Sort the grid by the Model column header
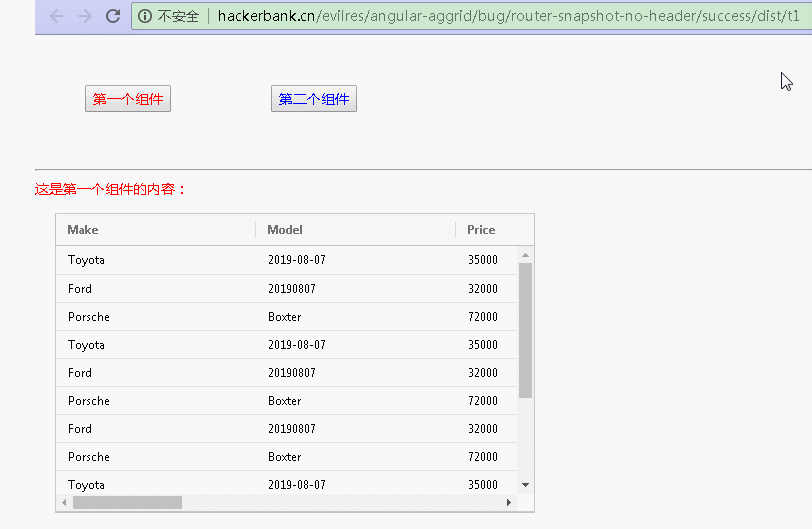Image resolution: width=812 pixels, height=529 pixels. (356, 230)
